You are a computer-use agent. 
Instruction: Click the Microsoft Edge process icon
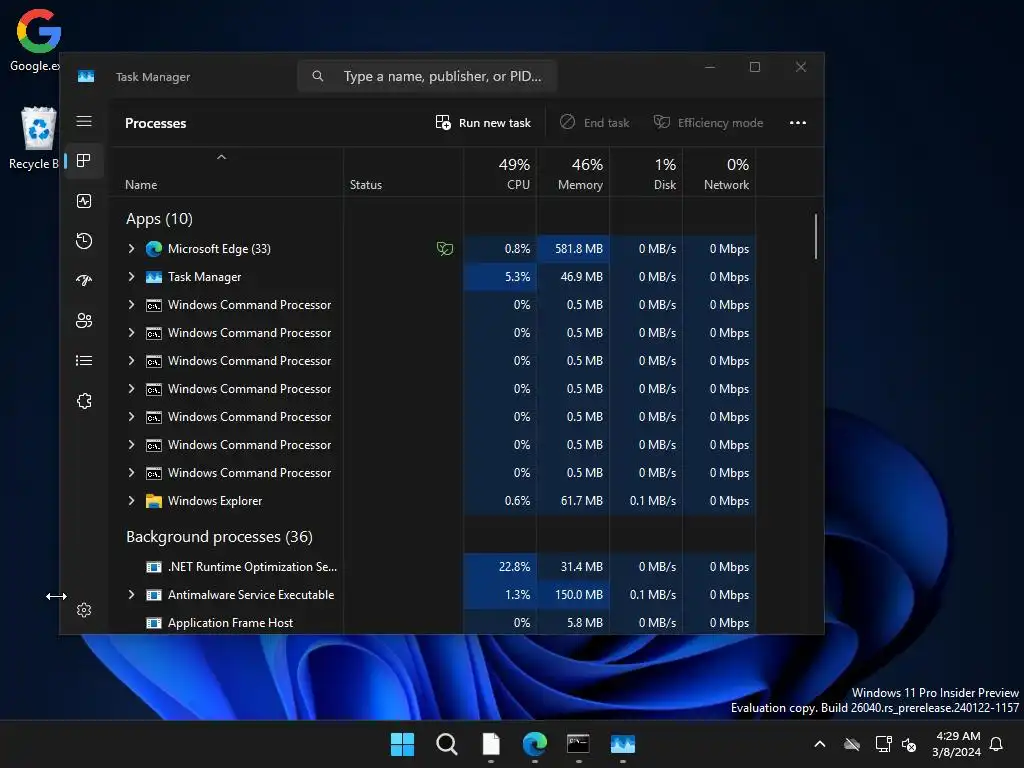pyautogui.click(x=153, y=249)
